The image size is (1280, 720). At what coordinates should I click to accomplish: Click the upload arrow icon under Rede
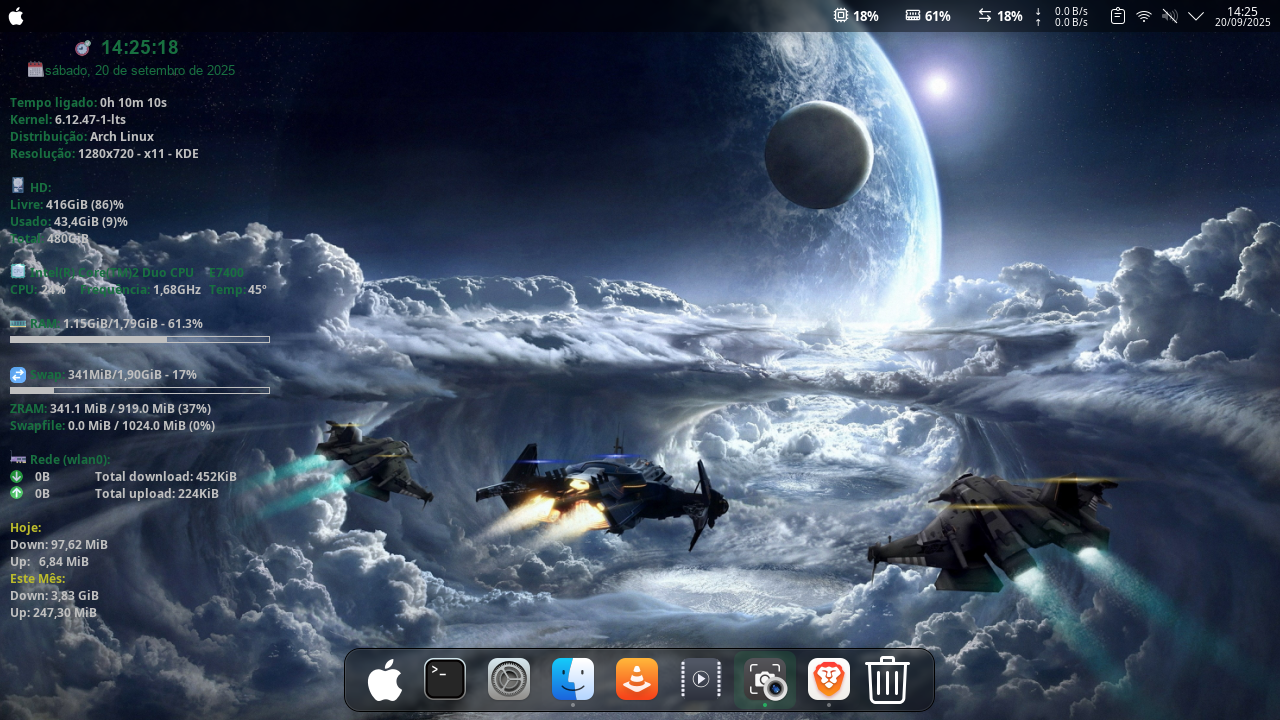17,493
